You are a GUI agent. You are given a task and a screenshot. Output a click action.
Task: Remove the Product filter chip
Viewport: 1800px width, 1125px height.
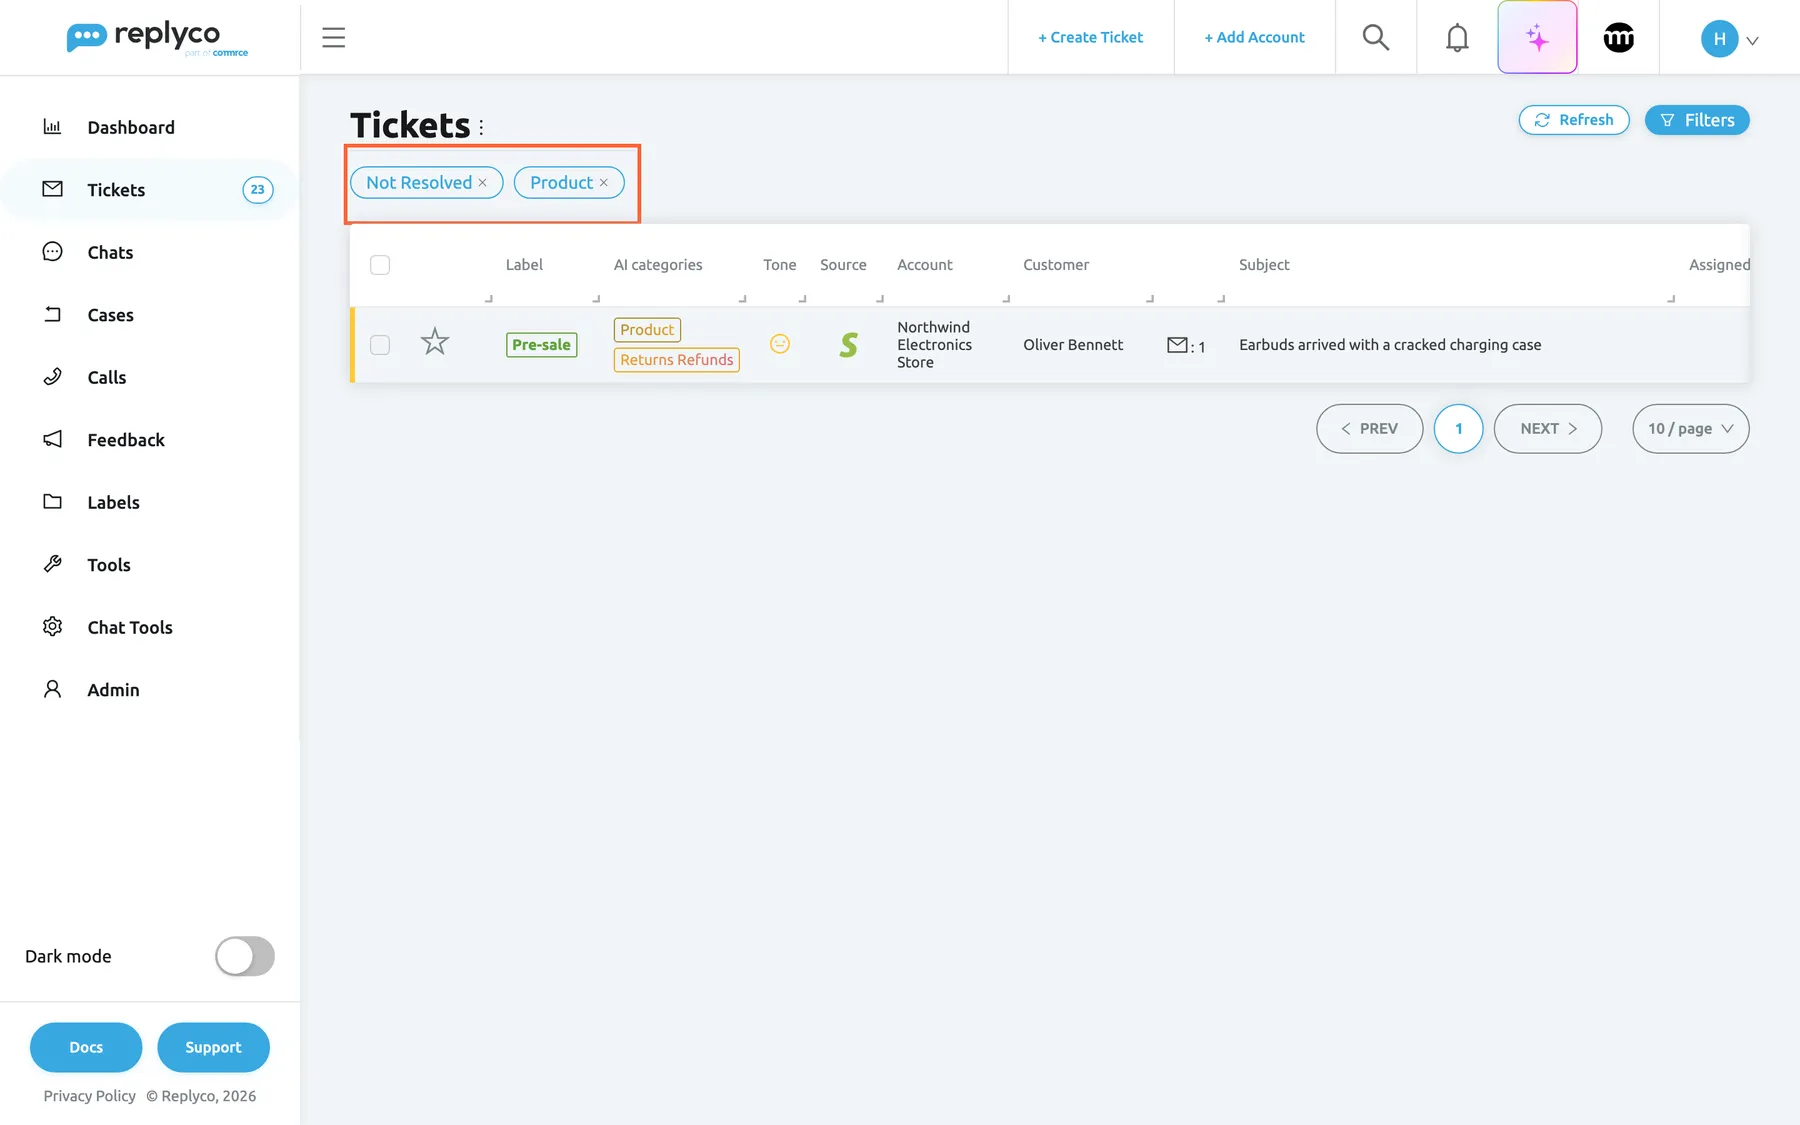click(603, 183)
